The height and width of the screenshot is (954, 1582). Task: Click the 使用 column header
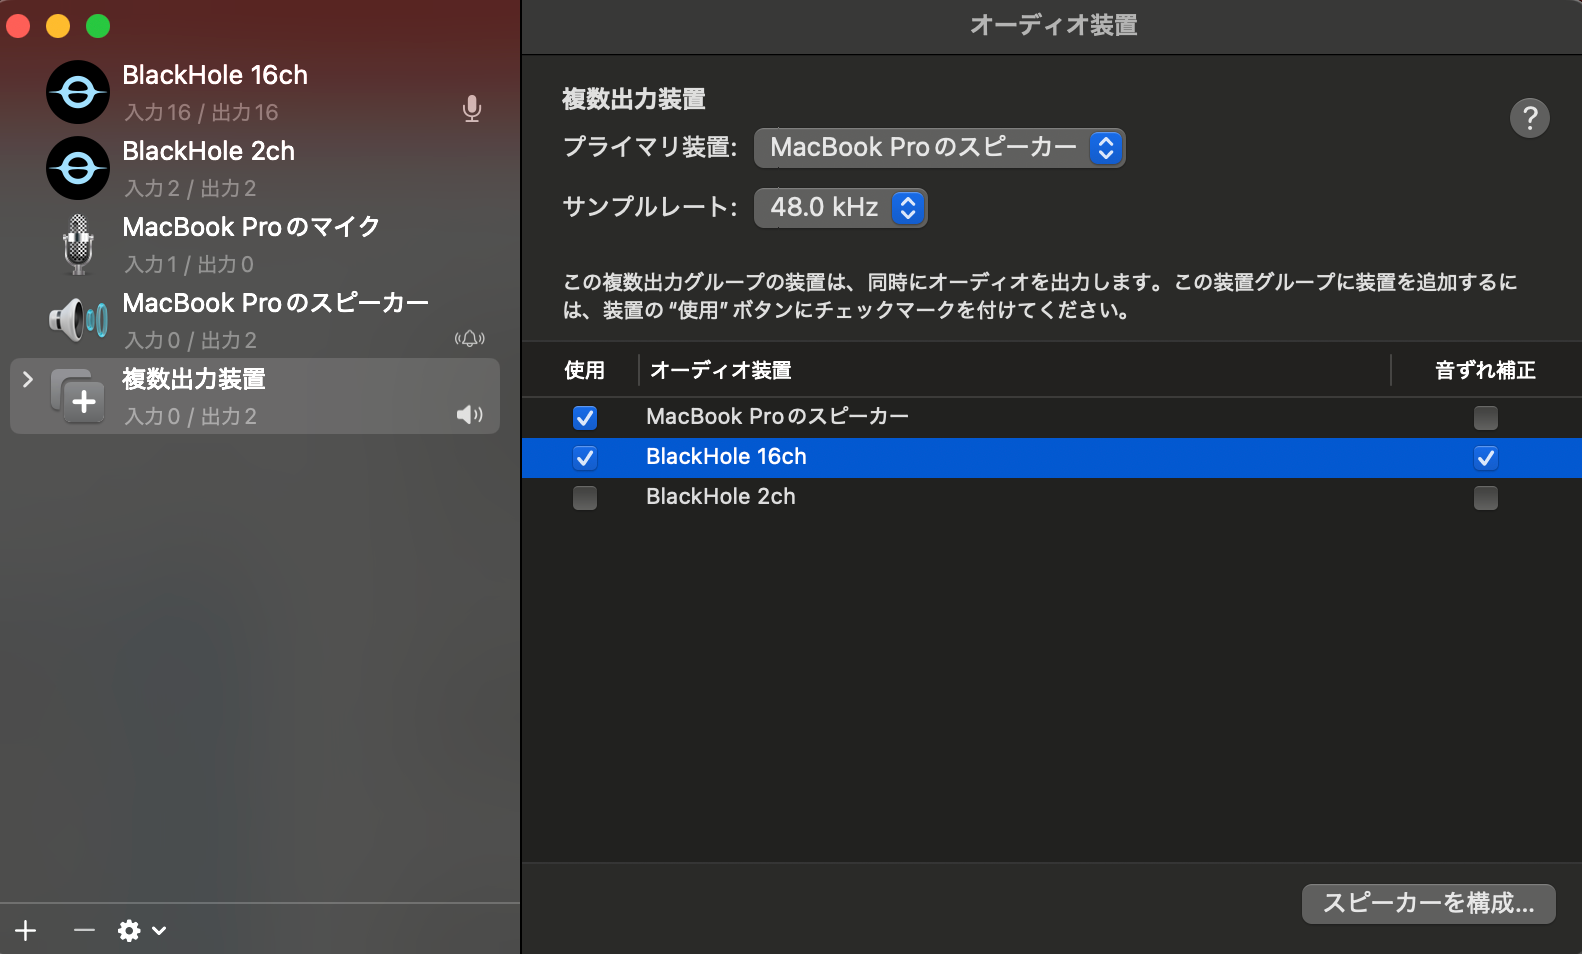pyautogui.click(x=584, y=370)
